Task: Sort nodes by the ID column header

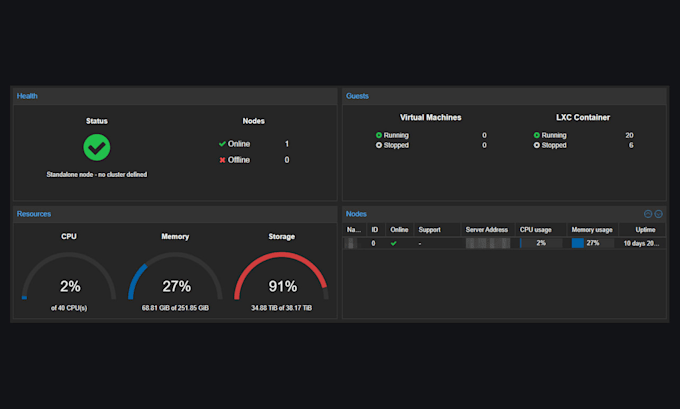Action: click(x=375, y=230)
